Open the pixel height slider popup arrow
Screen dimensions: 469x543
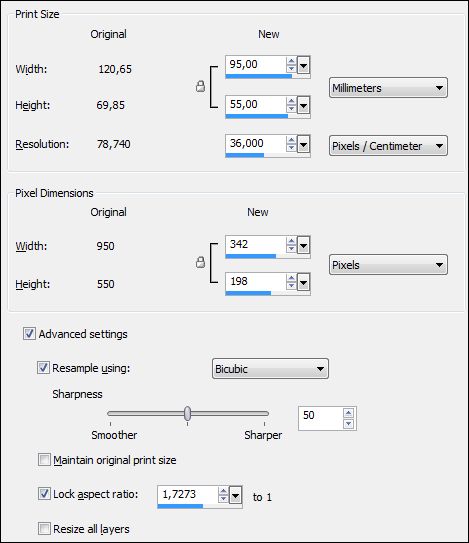click(x=303, y=283)
